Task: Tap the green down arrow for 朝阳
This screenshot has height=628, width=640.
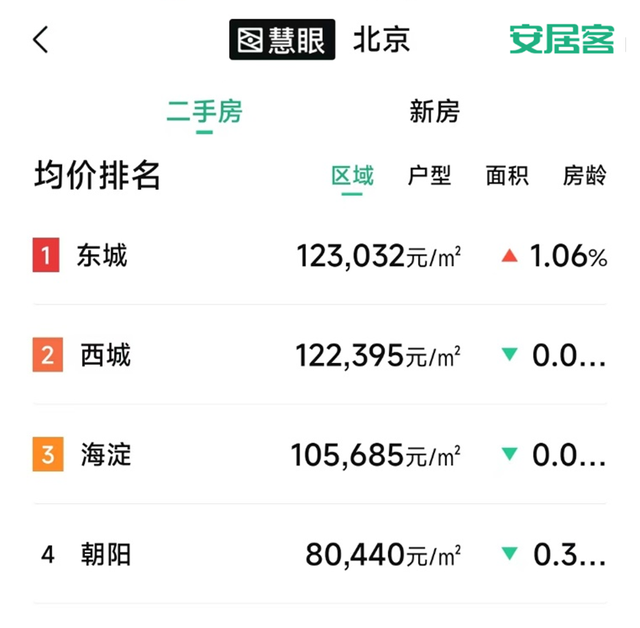Action: coord(510,554)
